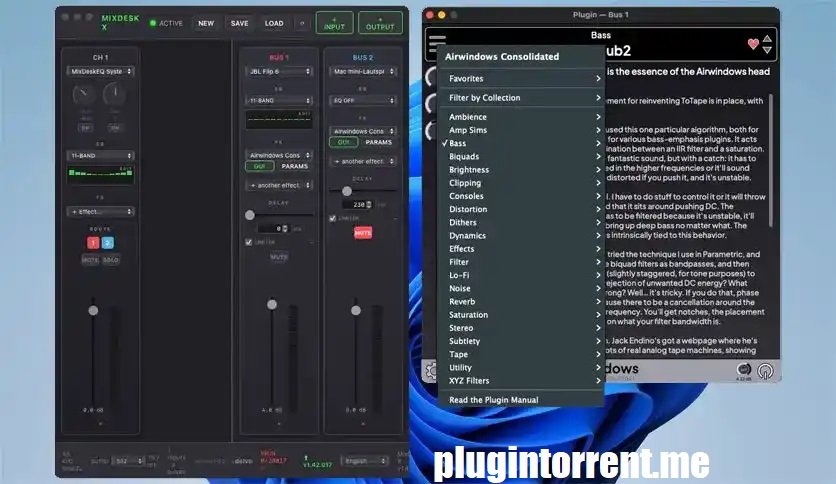Open BUS 1 effect PARAMS

[x=295, y=166]
